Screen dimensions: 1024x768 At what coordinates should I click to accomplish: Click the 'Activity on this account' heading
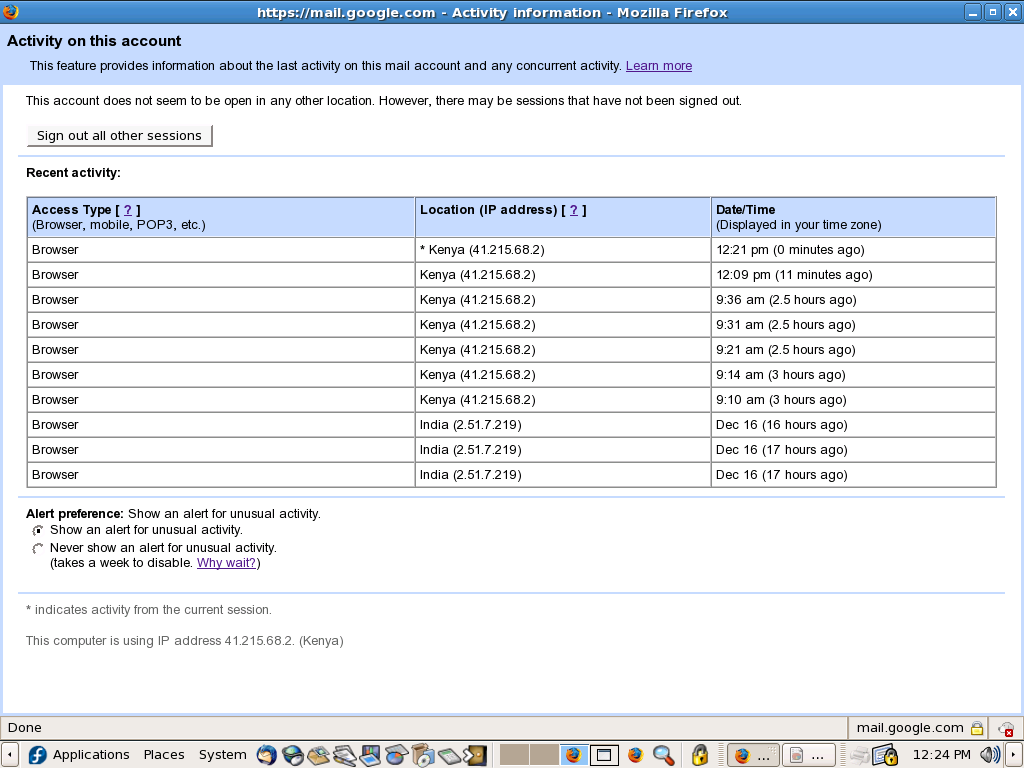pyautogui.click(x=94, y=41)
